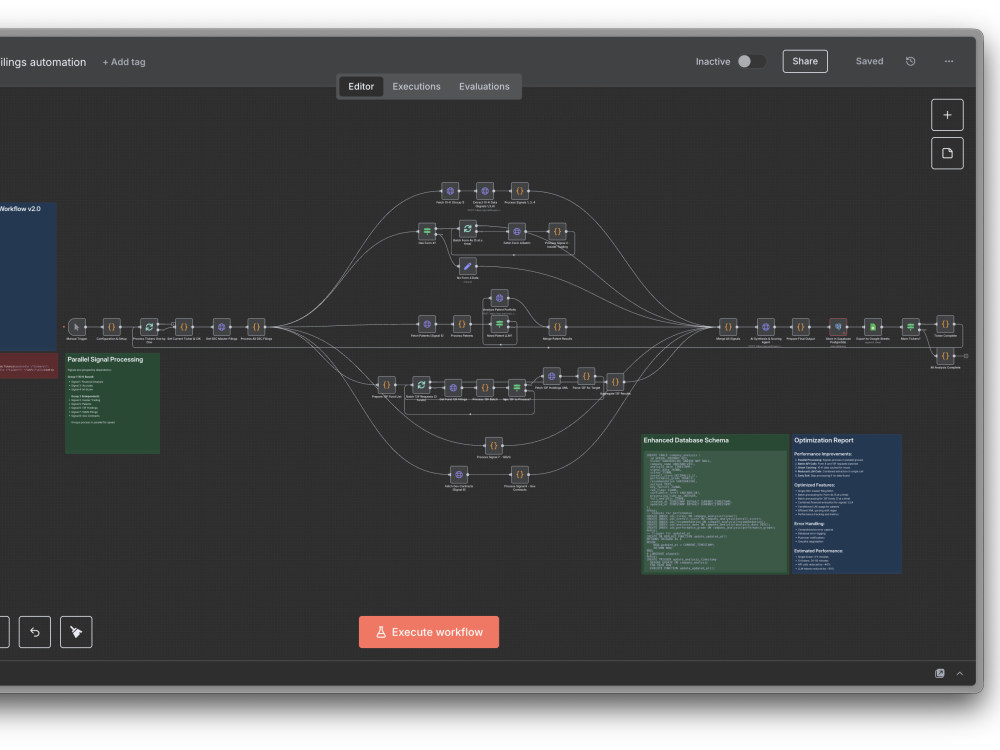Open the Parse 13F for Target node
This screenshot has width=1000, height=750.
pyautogui.click(x=586, y=376)
